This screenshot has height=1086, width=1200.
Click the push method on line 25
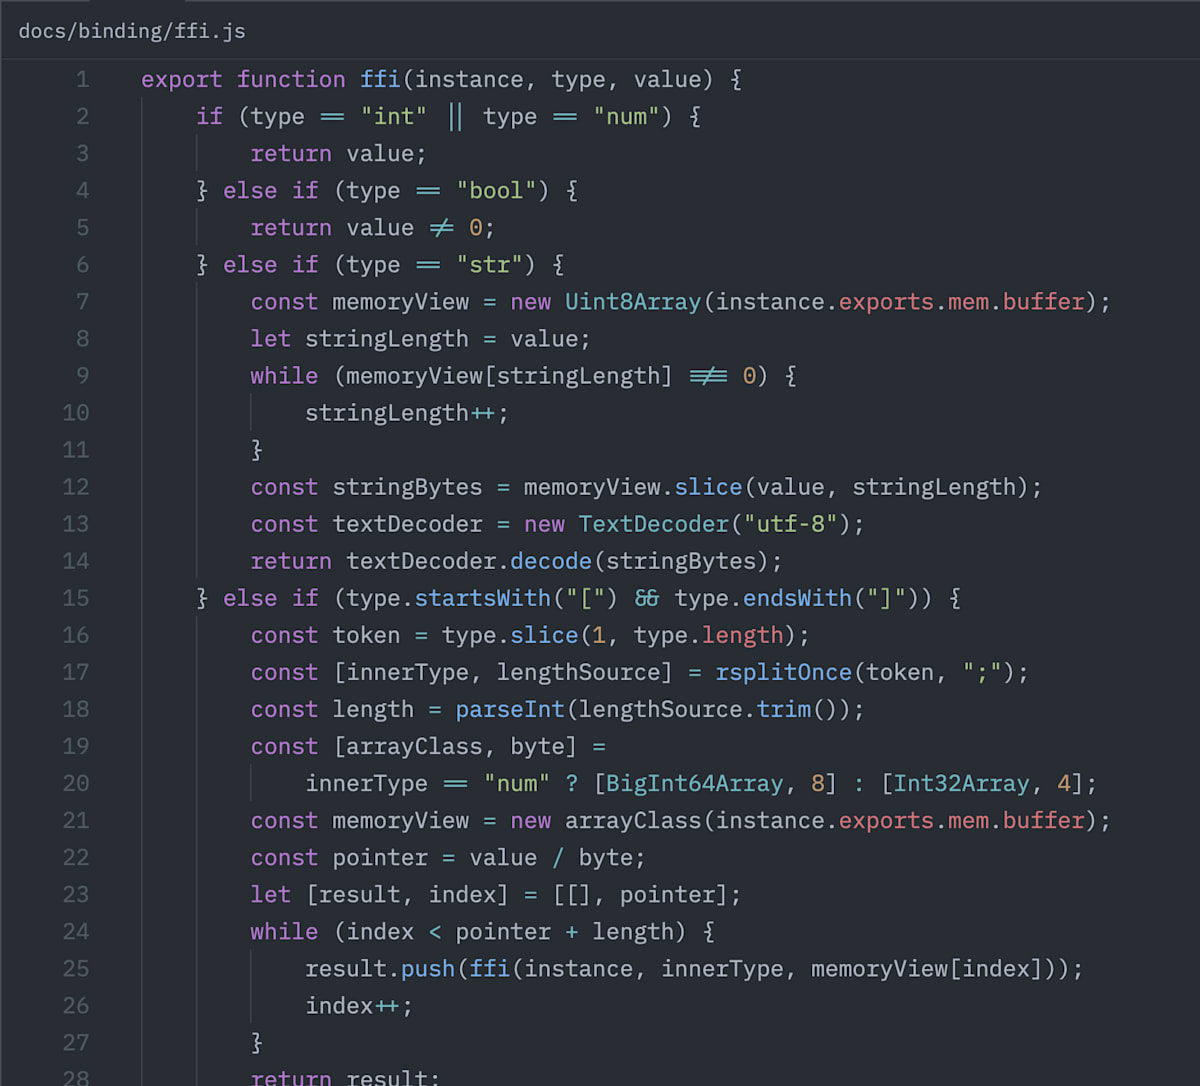tap(428, 967)
